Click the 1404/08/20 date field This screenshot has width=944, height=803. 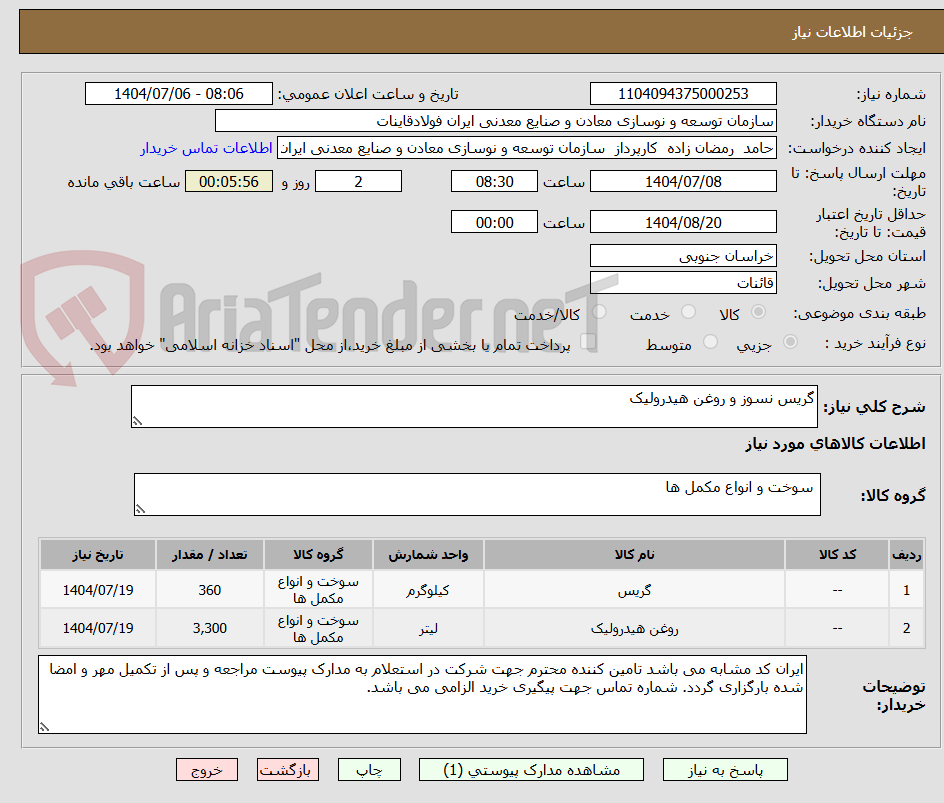[683, 221]
